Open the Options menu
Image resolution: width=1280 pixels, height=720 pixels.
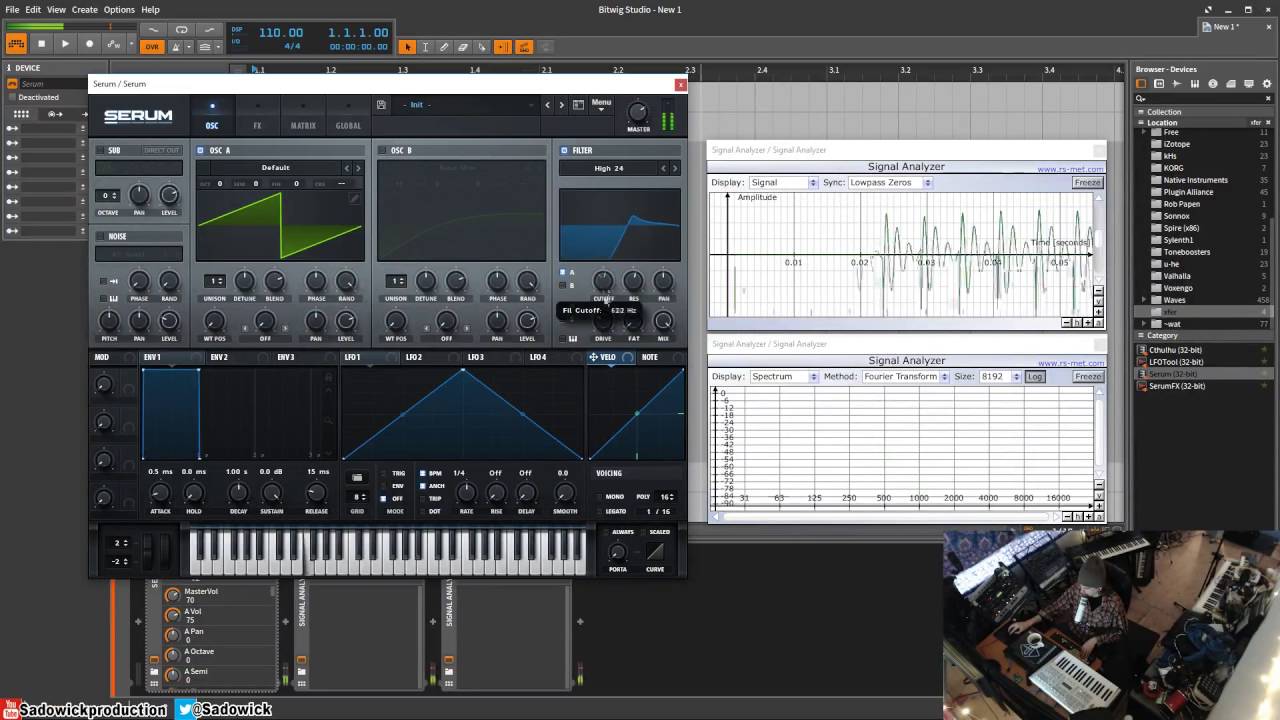[x=119, y=9]
